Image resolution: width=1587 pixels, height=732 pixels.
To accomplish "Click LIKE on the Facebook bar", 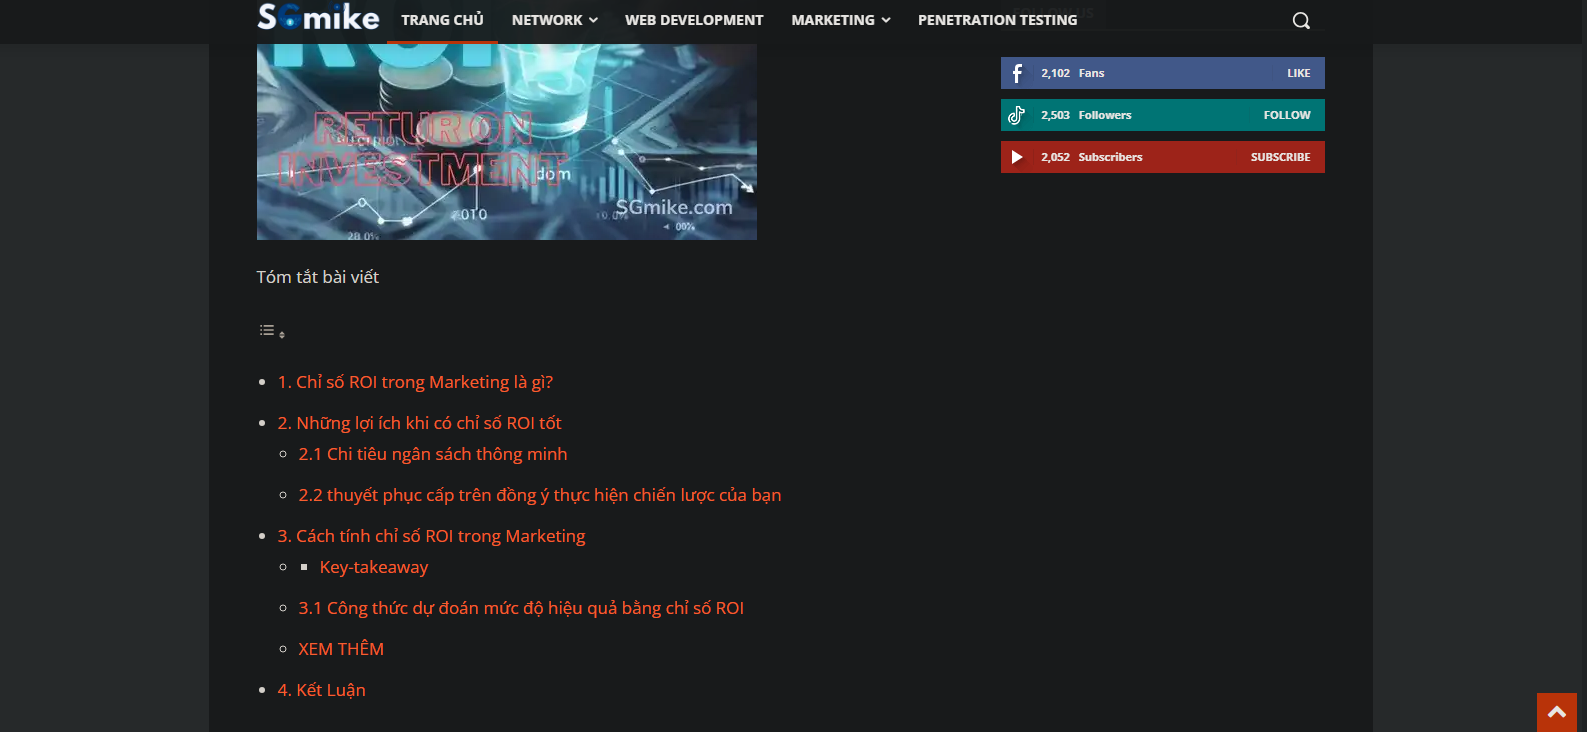I will [x=1298, y=73].
